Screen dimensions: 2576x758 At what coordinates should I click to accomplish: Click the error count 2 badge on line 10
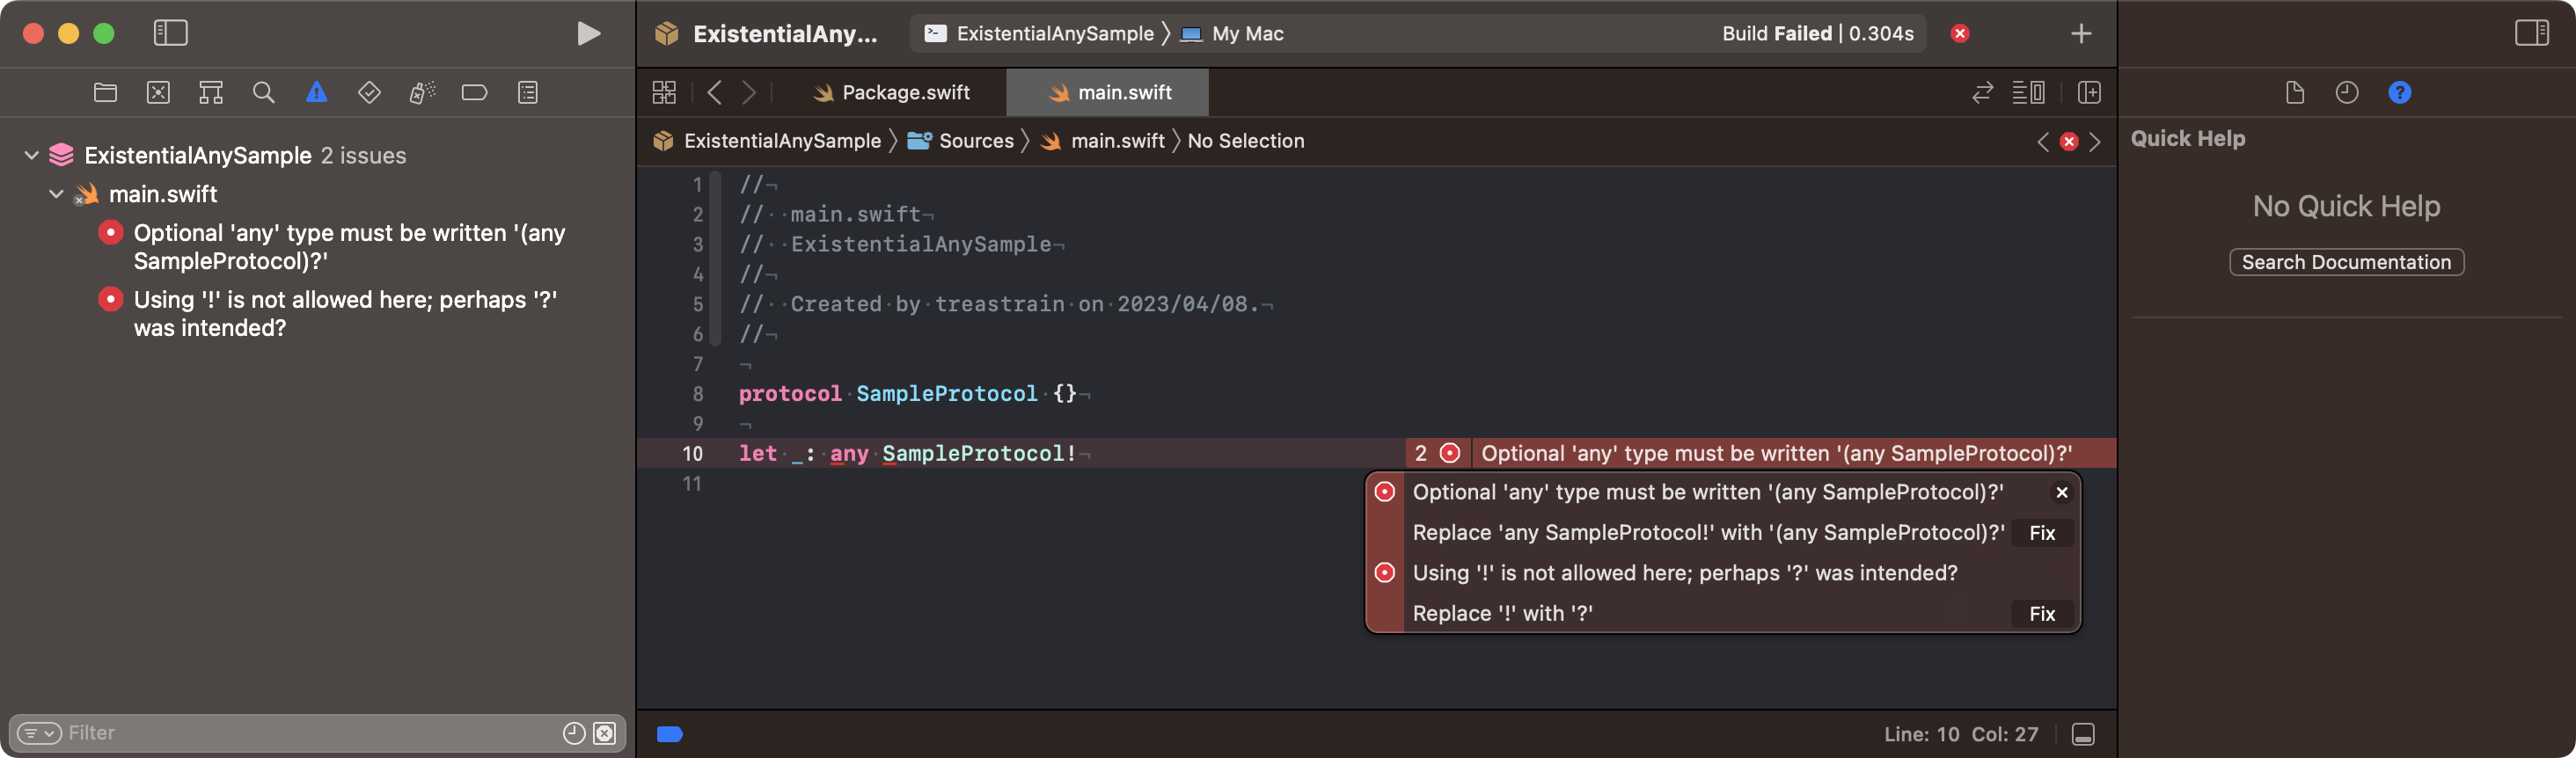[1437, 453]
